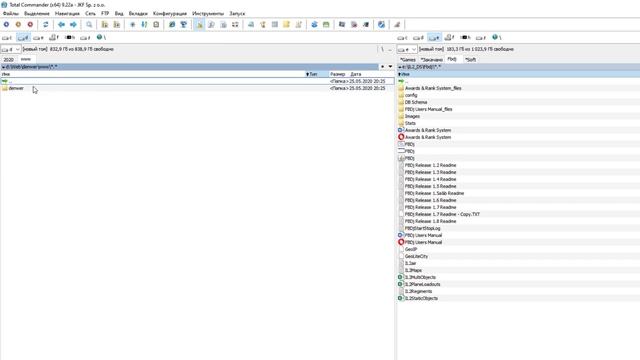The height and width of the screenshot is (360, 640).
Task: Open the Вкладки menu
Action: point(138,13)
